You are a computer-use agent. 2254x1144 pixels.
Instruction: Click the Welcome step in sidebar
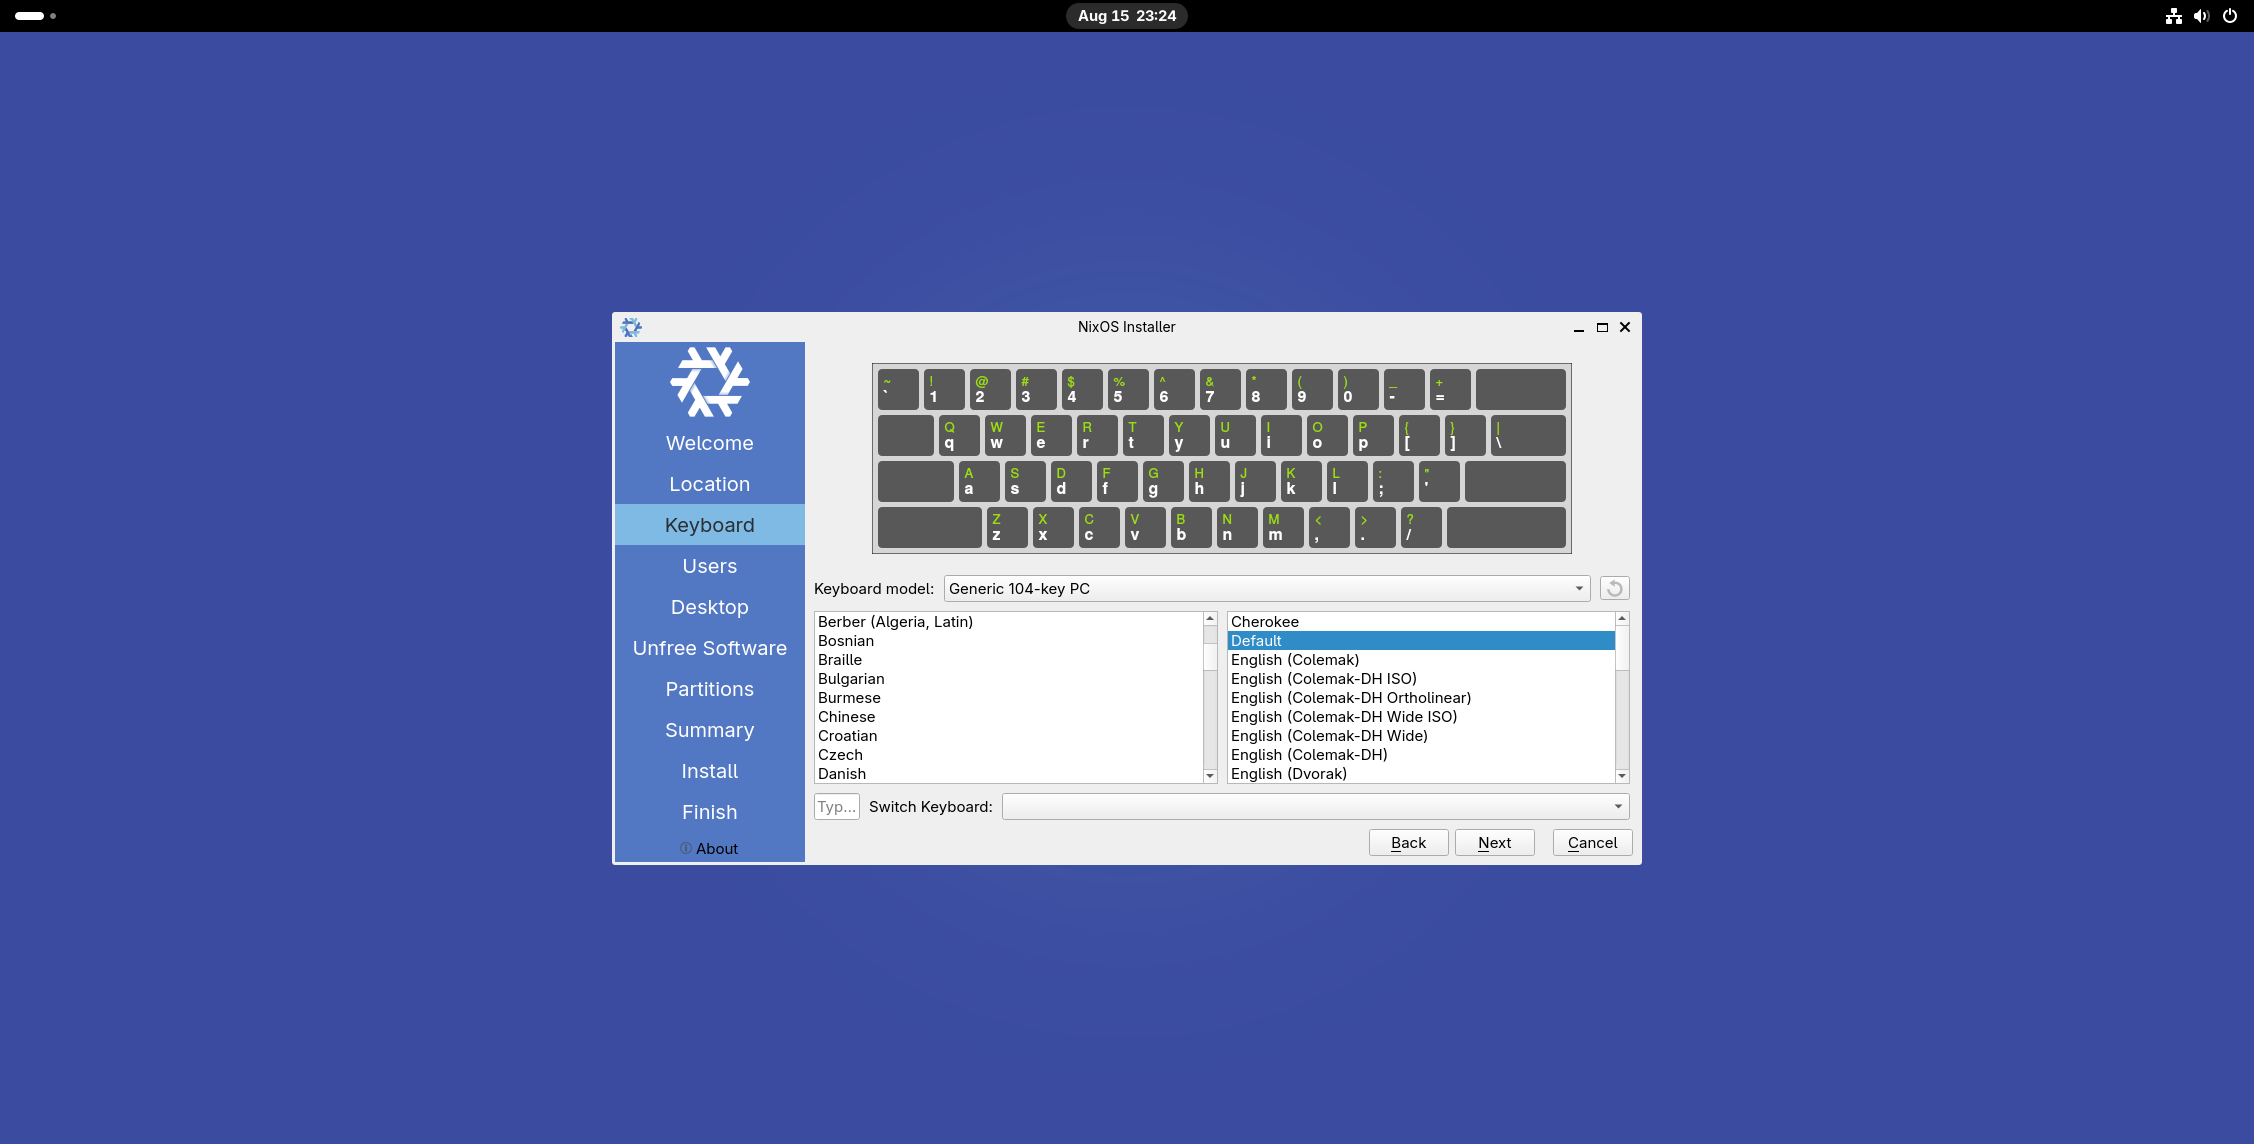click(710, 443)
